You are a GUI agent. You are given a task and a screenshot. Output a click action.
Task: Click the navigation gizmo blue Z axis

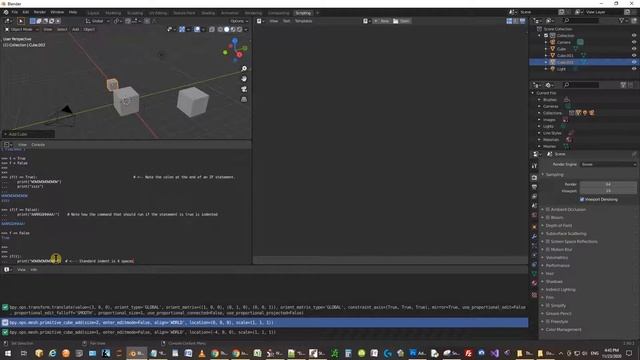(235, 41)
